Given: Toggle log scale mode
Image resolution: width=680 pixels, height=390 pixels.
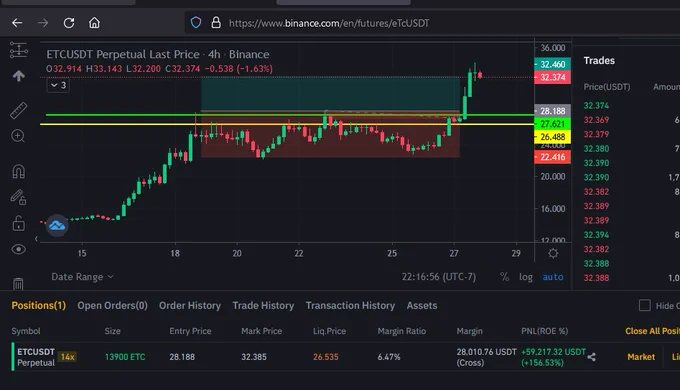Looking at the screenshot, I should (526, 277).
